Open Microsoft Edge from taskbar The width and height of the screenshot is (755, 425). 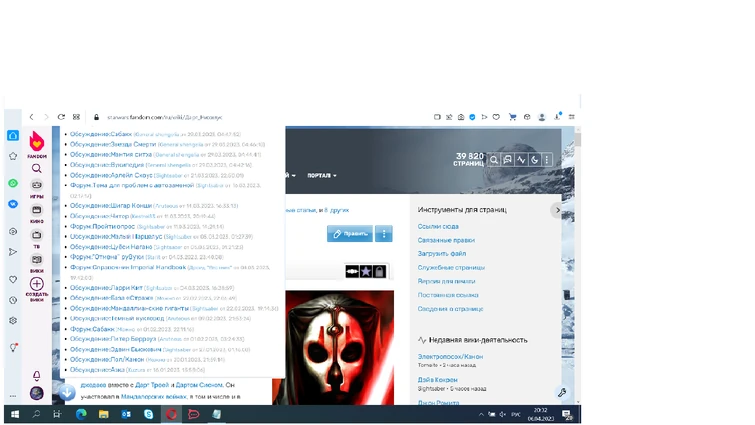click(81, 414)
